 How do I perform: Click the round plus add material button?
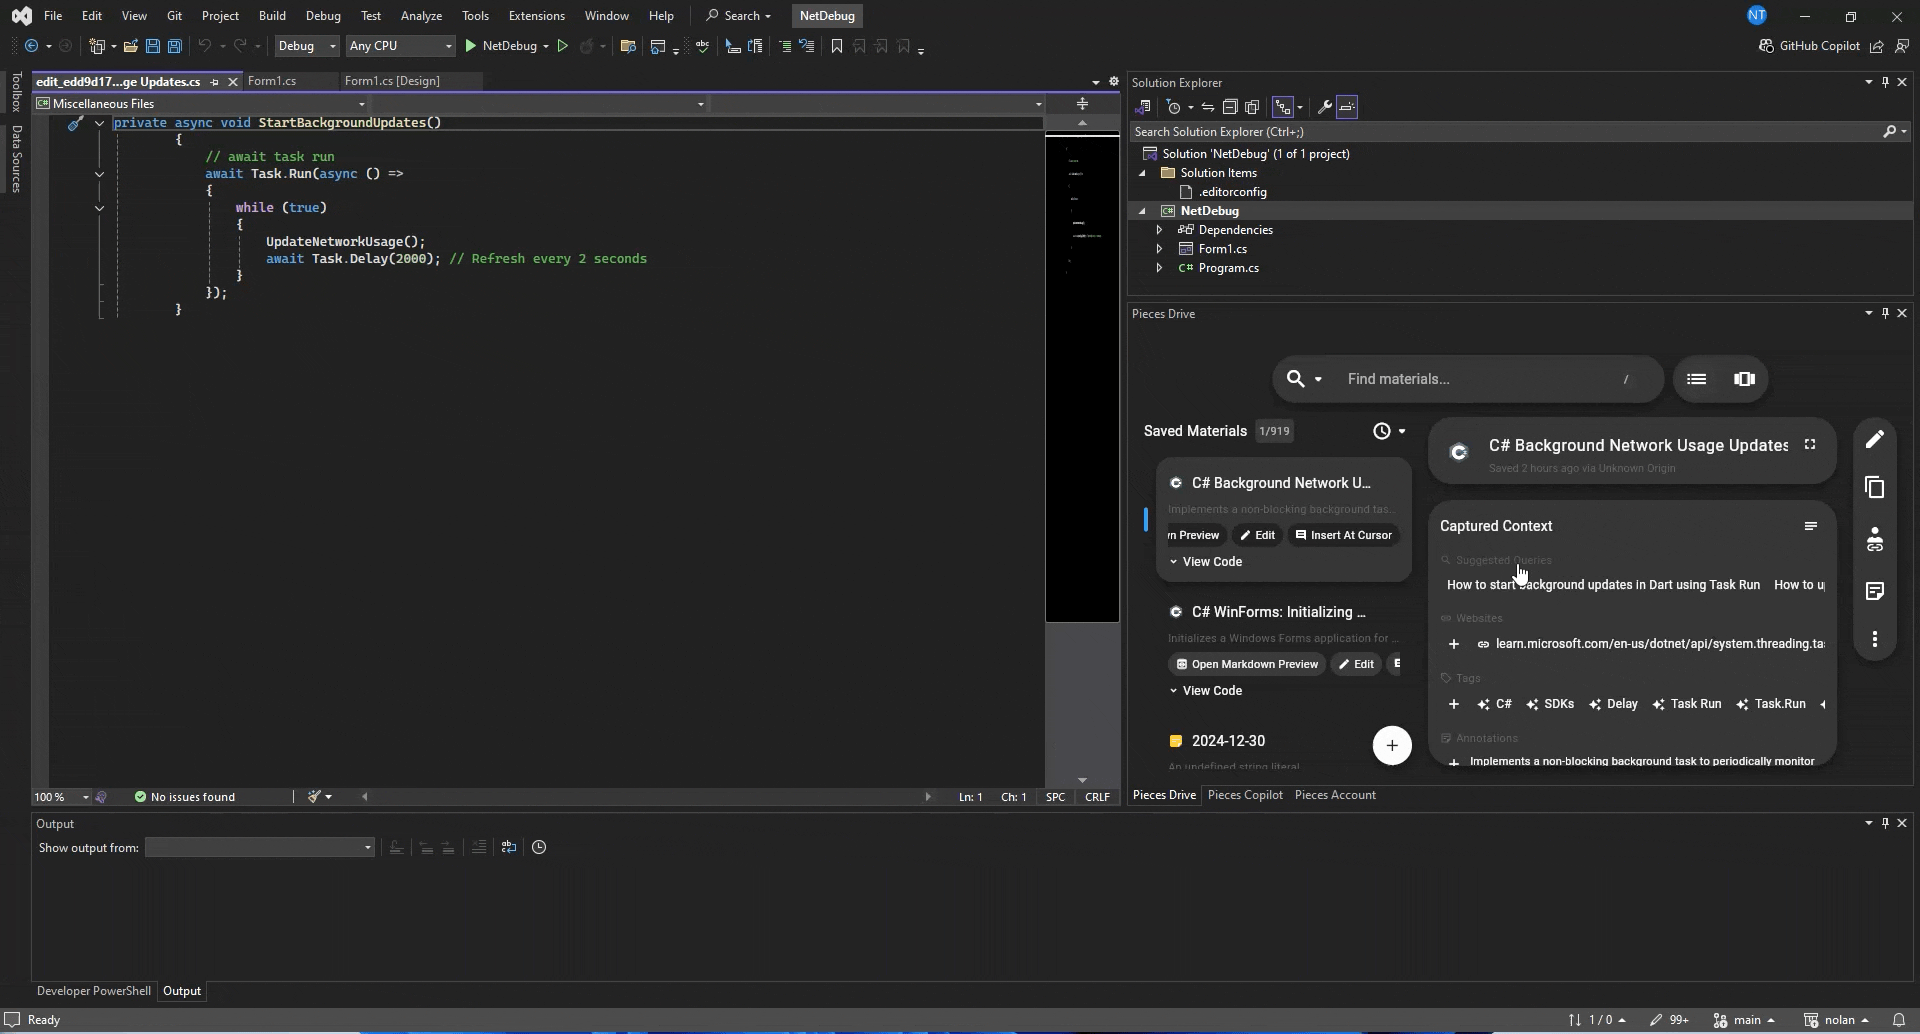[1392, 745]
